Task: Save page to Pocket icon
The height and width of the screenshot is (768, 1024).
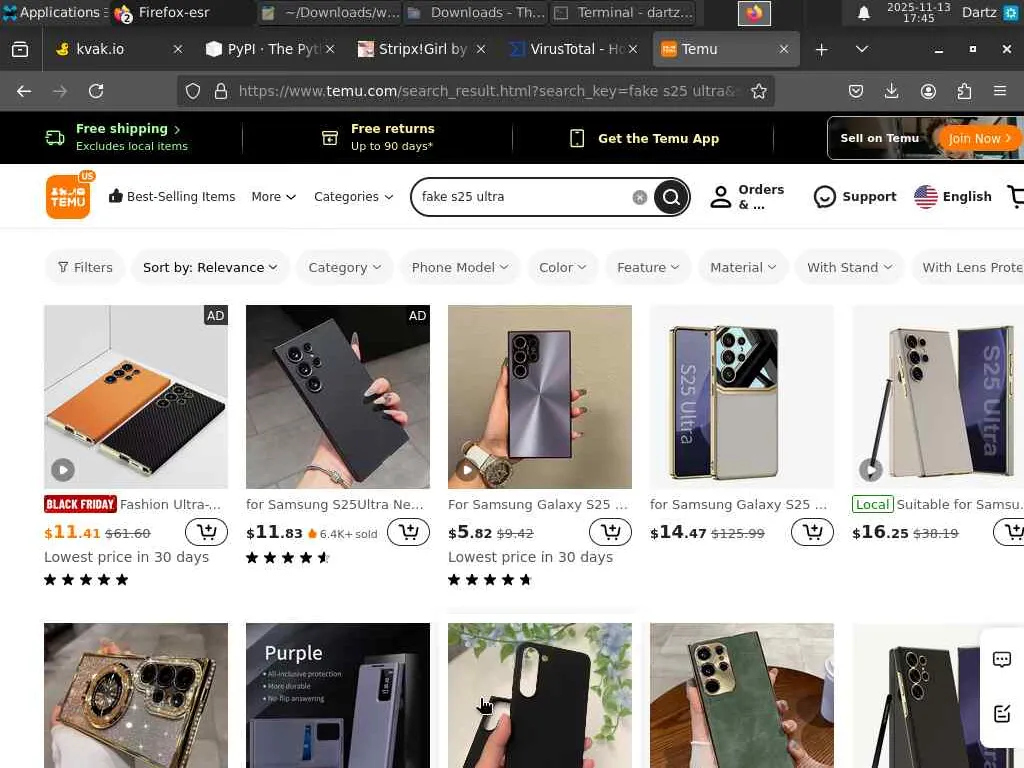Action: 856,91
